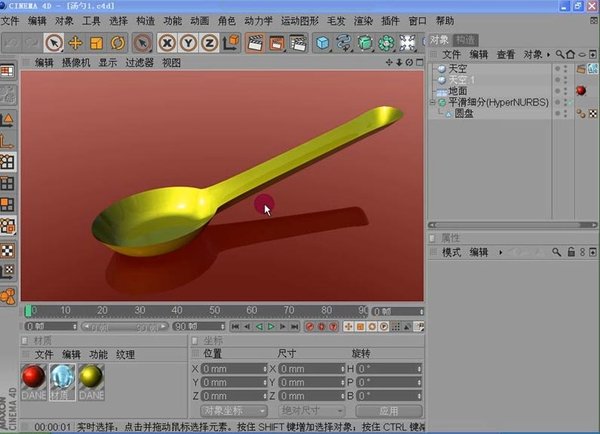
Task: Click the stepper on position X field
Action: [265, 369]
